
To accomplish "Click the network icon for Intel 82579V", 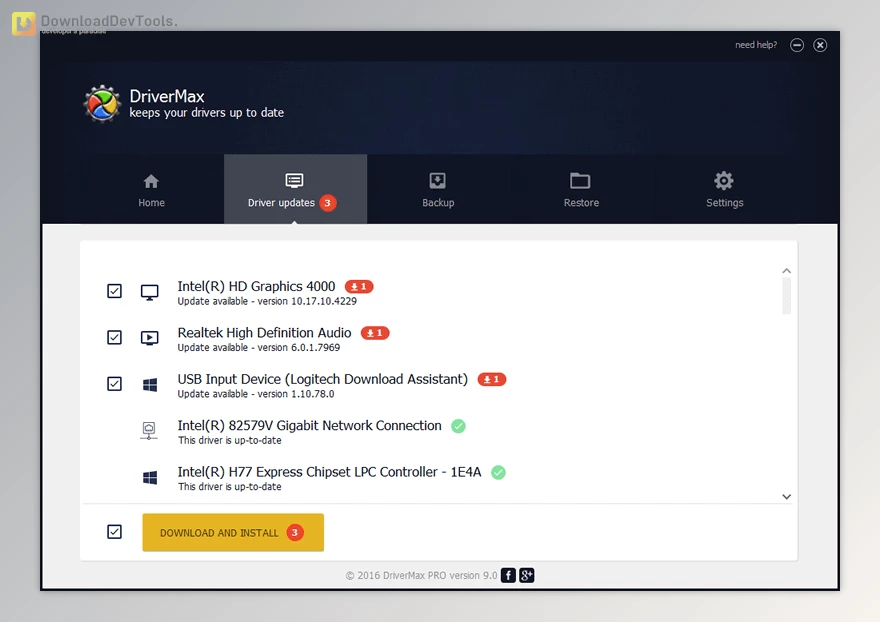I will point(149,431).
